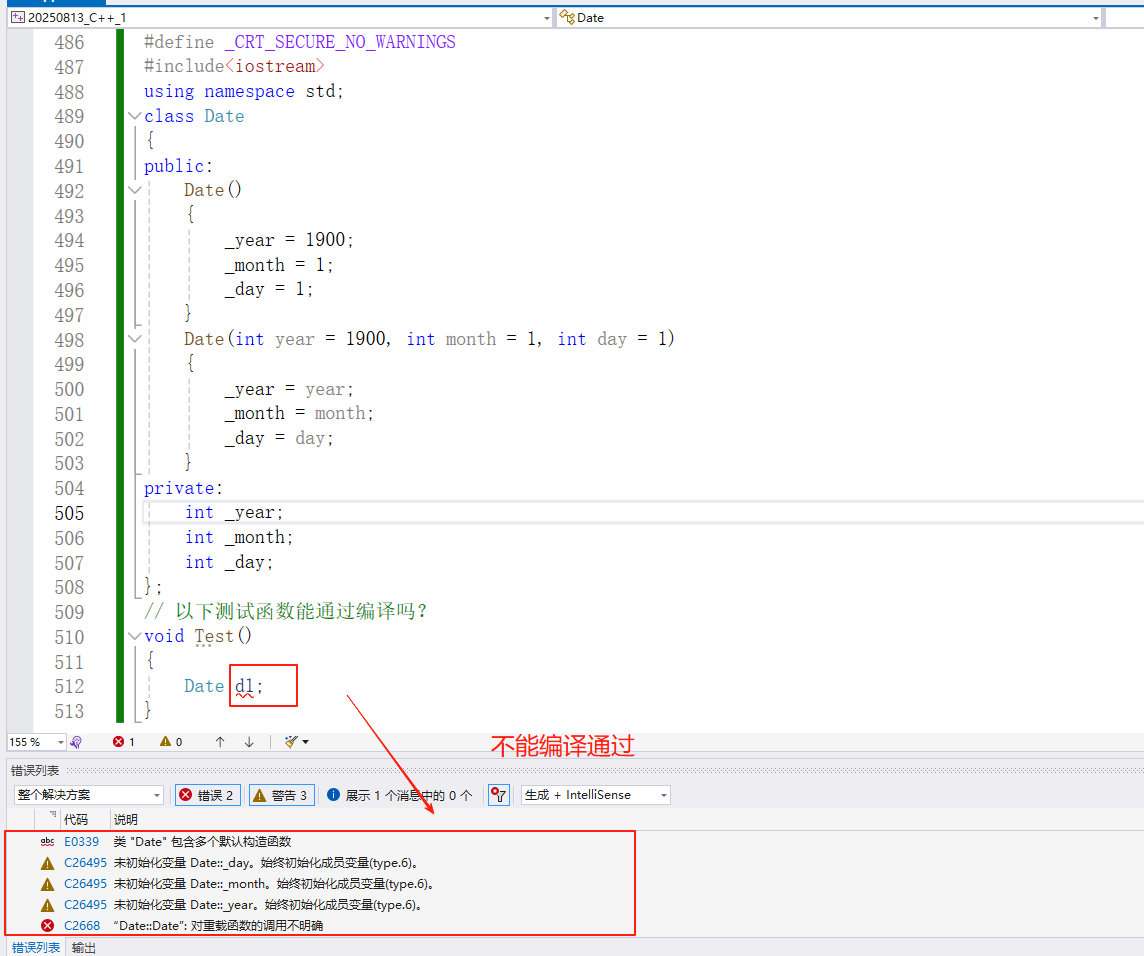Click the E0339 IntelliSense abc icon
The width and height of the screenshot is (1144, 956).
(47, 841)
